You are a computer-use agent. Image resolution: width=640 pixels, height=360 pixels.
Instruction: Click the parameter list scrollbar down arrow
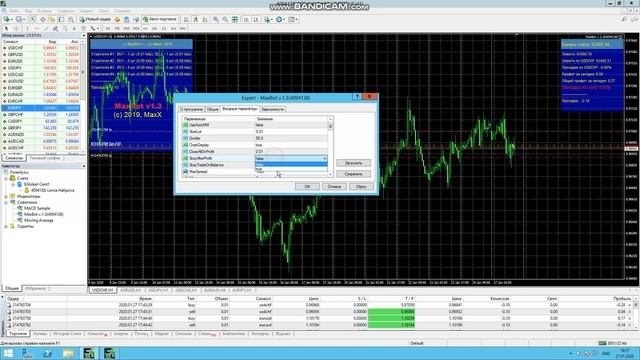tap(330, 174)
